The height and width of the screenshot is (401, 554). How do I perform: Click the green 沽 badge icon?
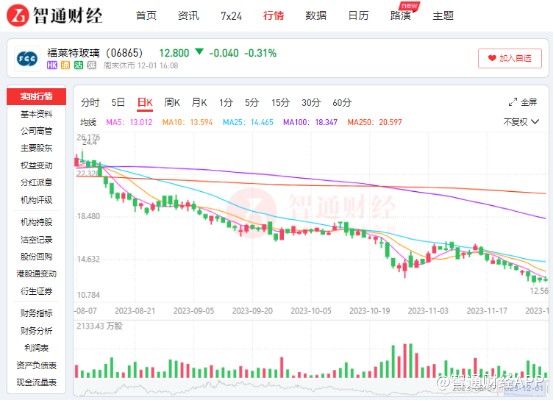(78, 65)
